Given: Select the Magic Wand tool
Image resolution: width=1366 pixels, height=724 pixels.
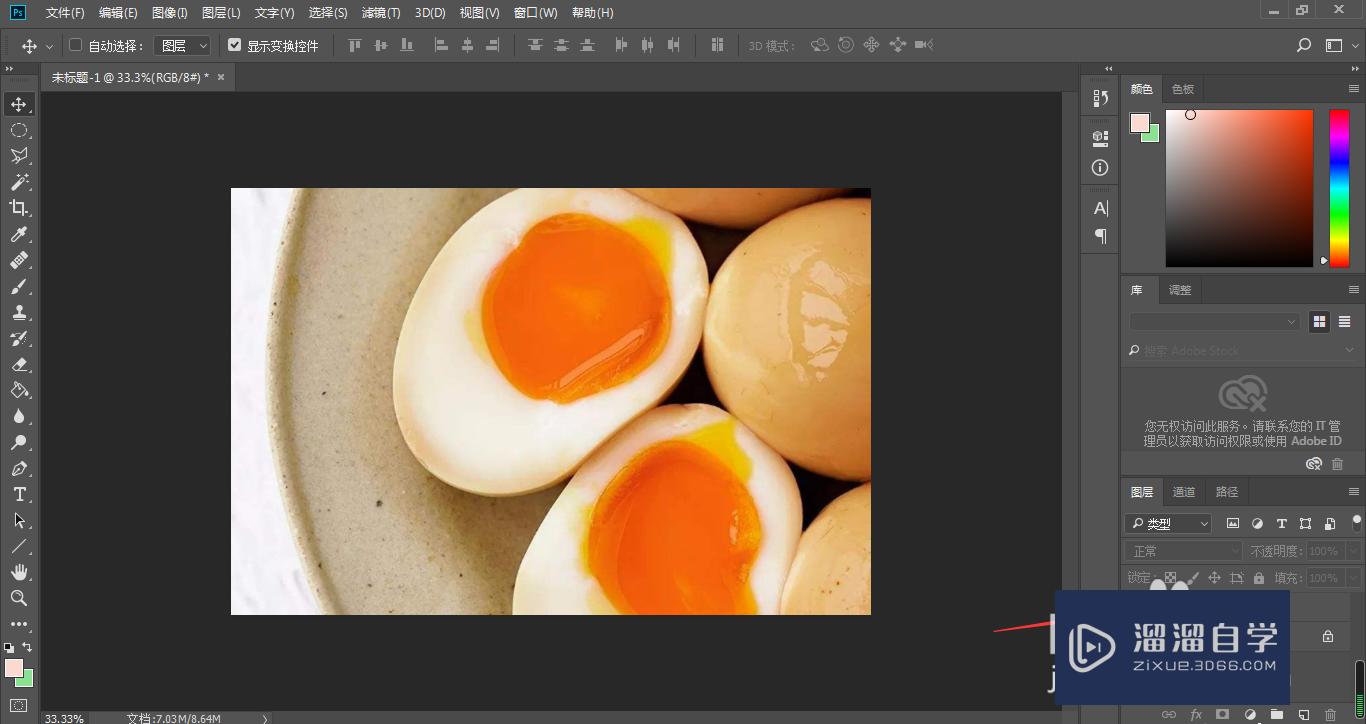Looking at the screenshot, I should [x=19, y=182].
